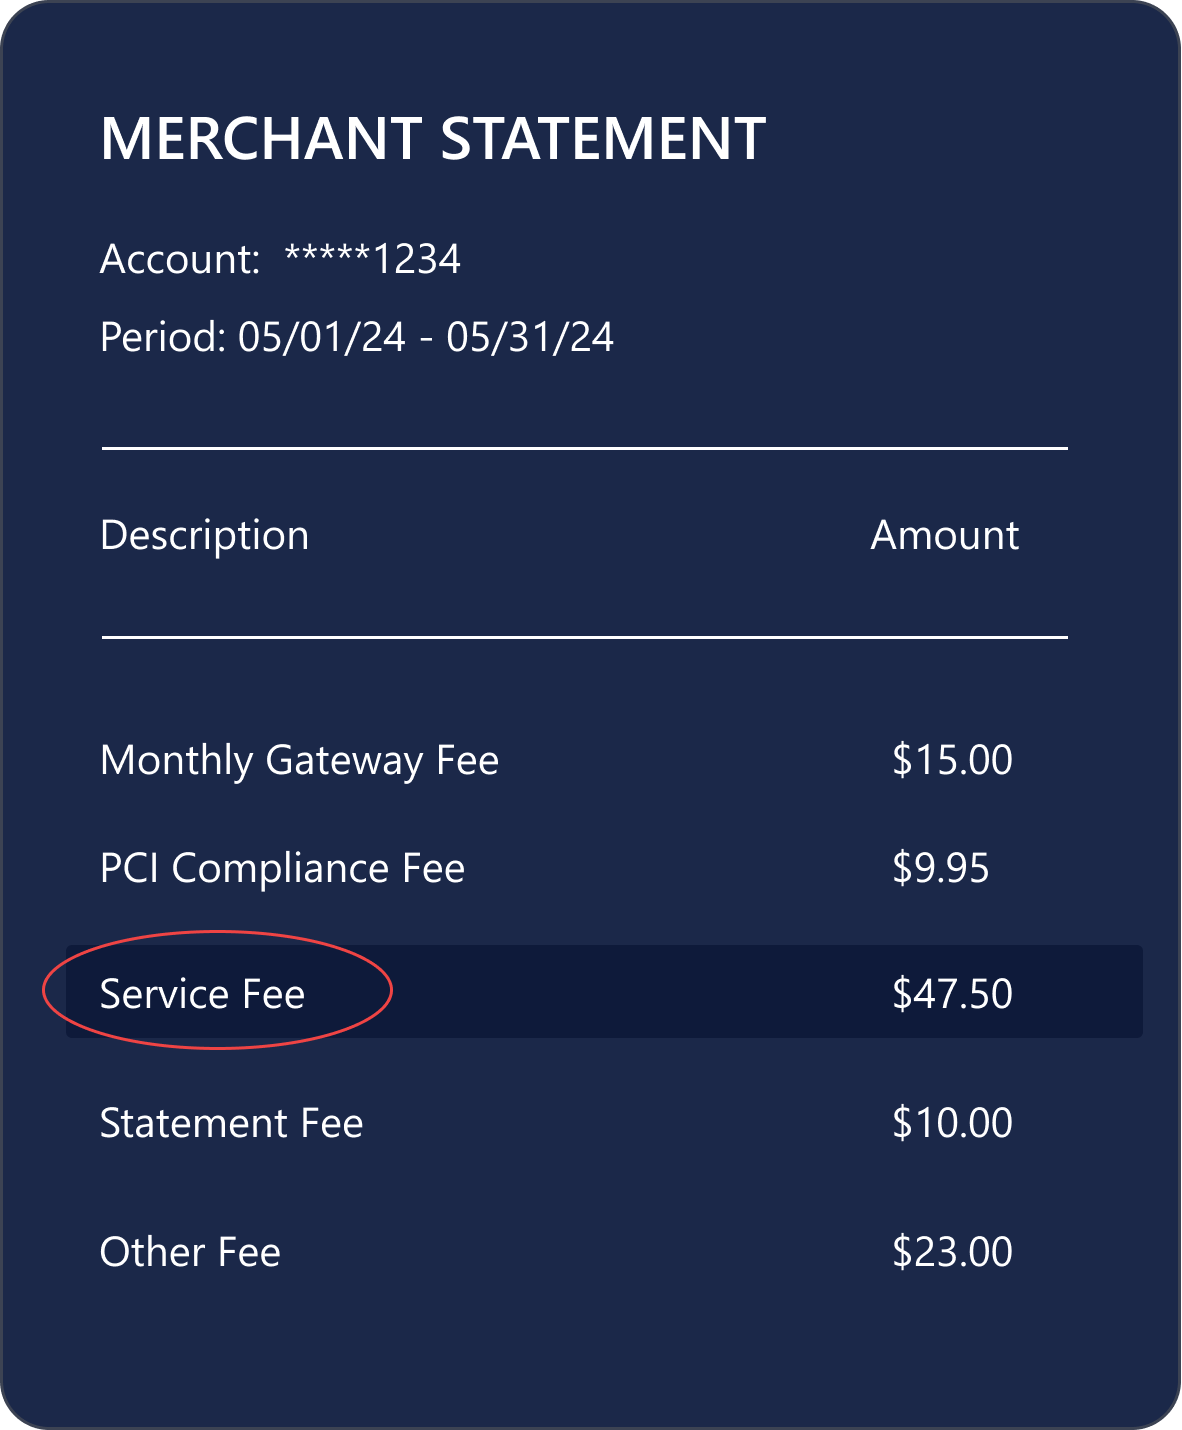Image resolution: width=1182 pixels, height=1430 pixels.
Task: Click the Description column header
Action: tap(204, 535)
